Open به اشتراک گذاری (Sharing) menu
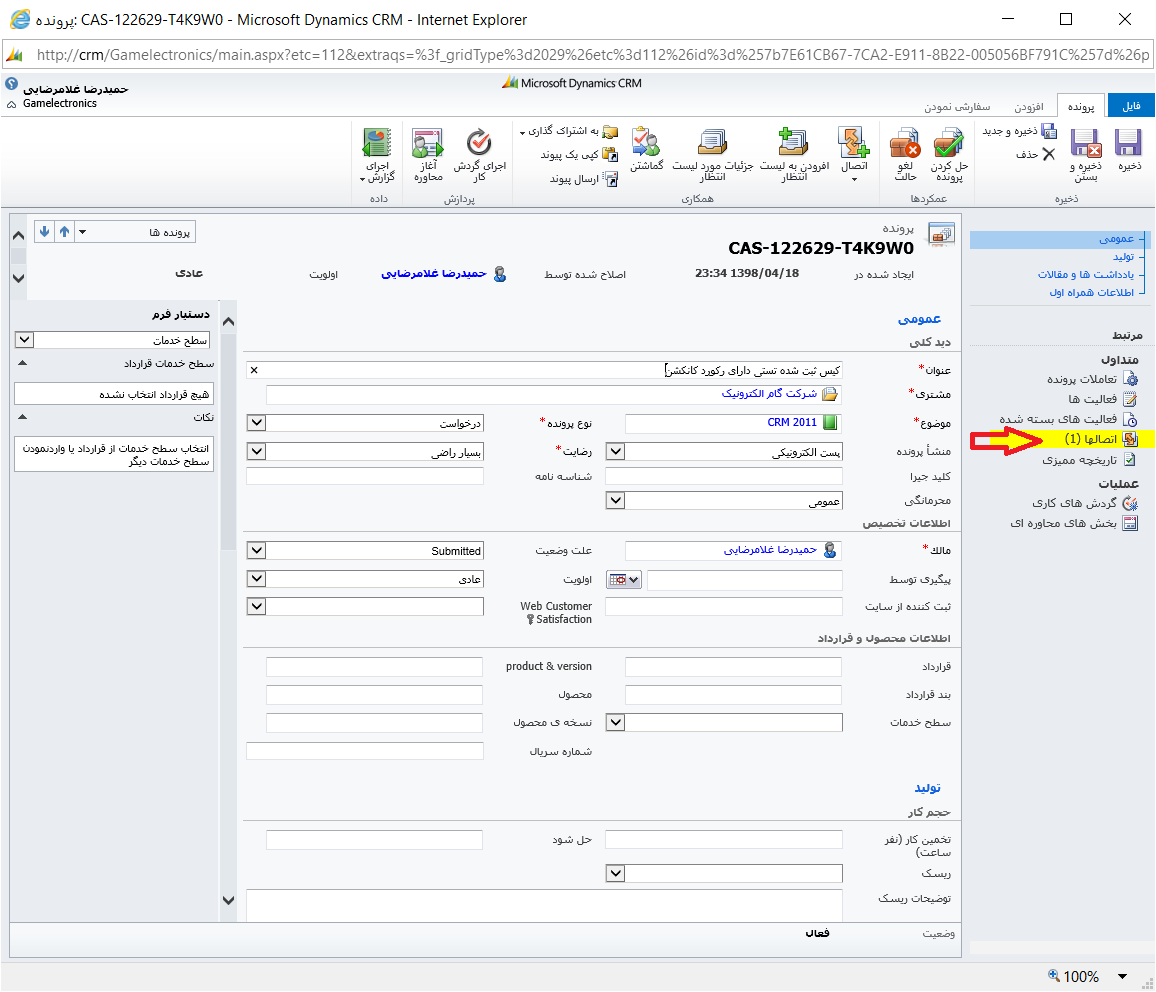The height and width of the screenshot is (992, 1156). pos(568,131)
